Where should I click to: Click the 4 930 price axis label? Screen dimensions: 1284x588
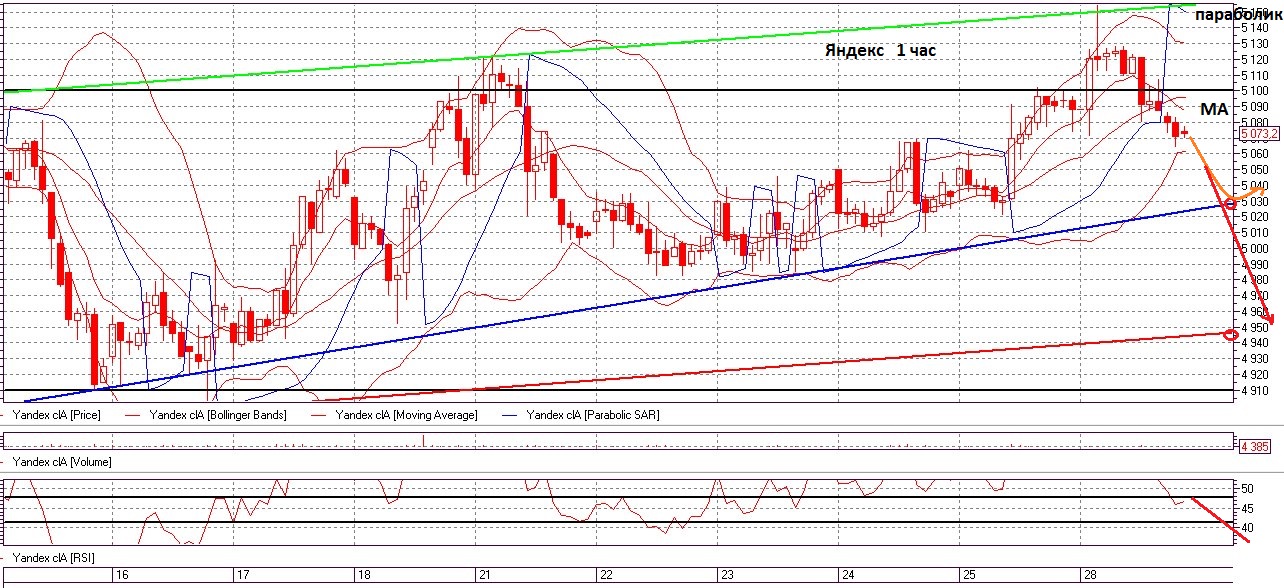(x=1255, y=358)
